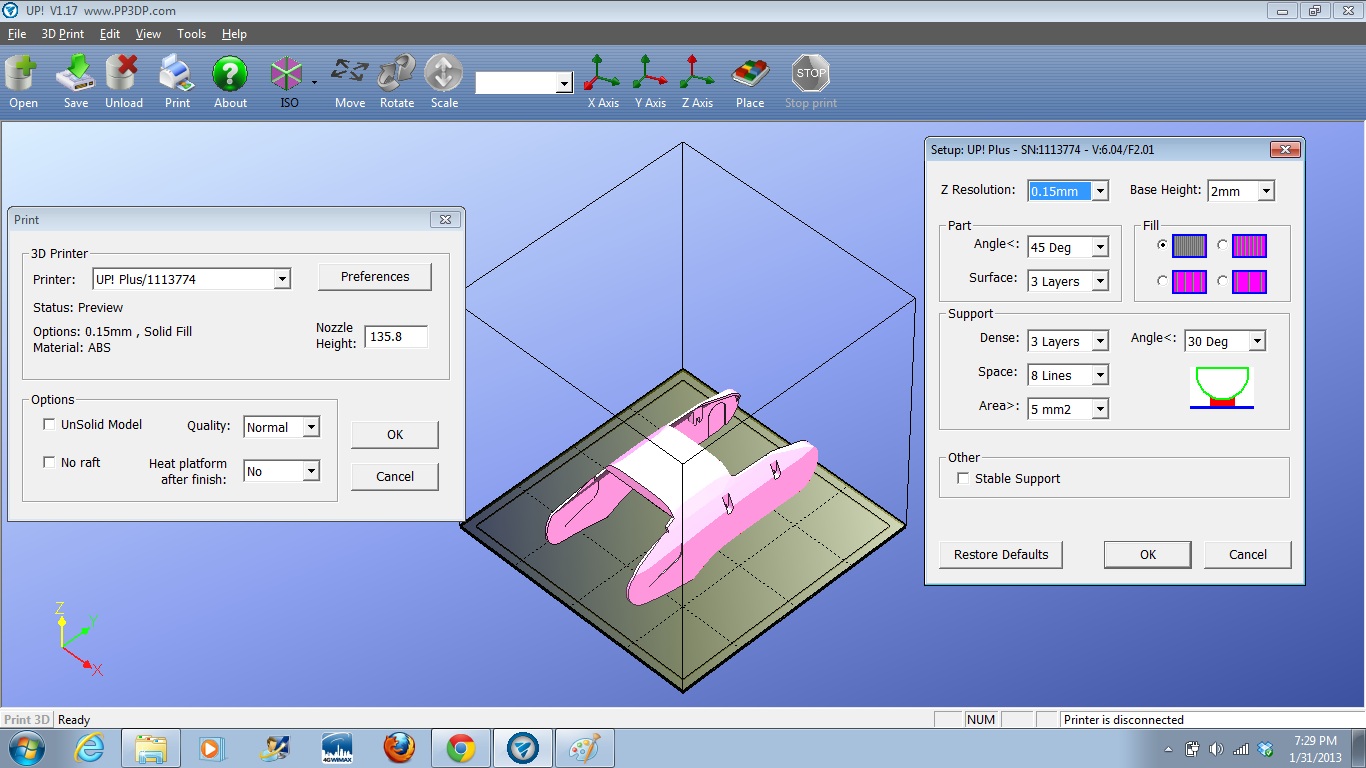Launch Firefox from the taskbar
The image size is (1366, 768).
point(399,748)
